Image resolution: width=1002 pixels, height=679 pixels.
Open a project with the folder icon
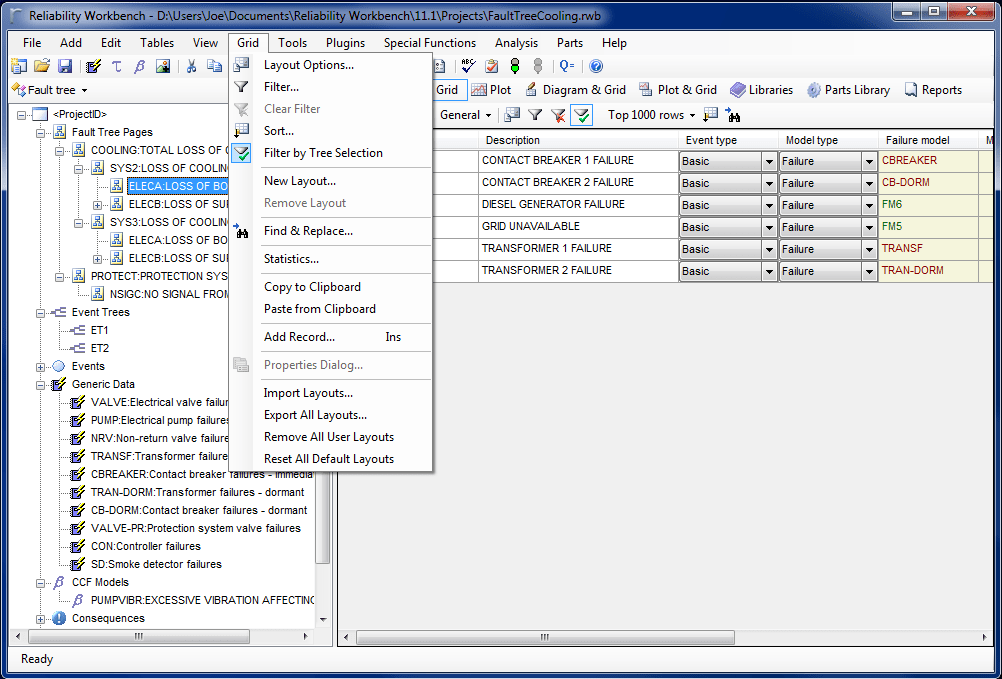(42, 66)
